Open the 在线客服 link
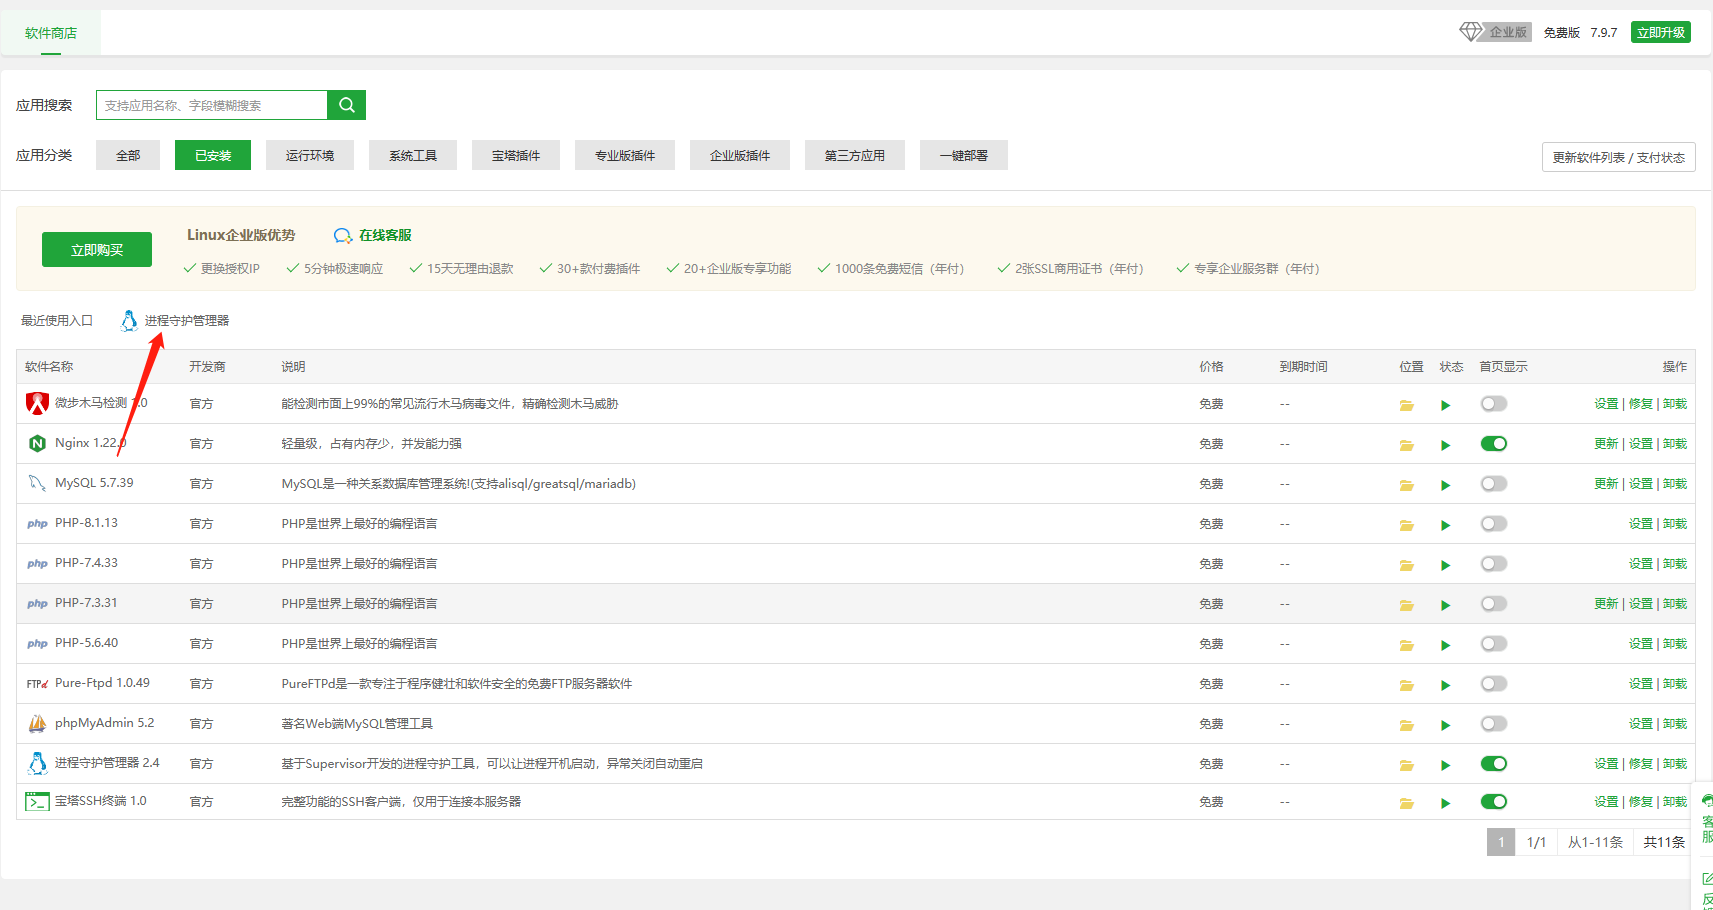Screen dimensions: 1713x910 pos(385,236)
